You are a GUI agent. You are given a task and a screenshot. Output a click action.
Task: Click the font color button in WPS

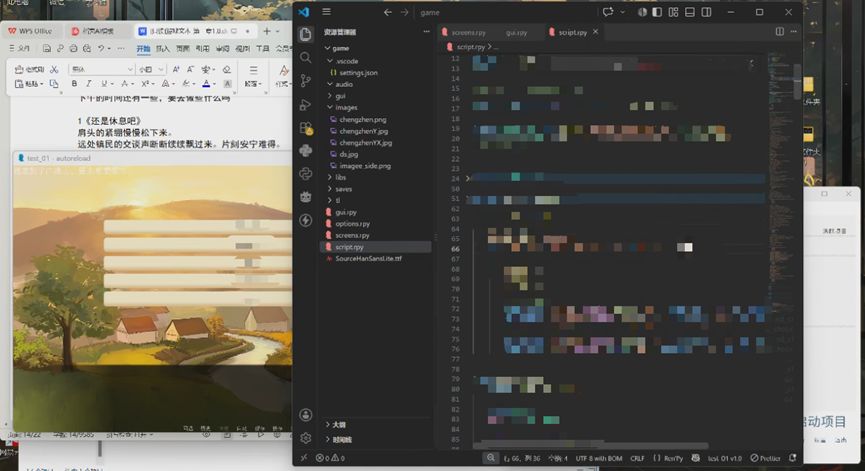coord(206,84)
